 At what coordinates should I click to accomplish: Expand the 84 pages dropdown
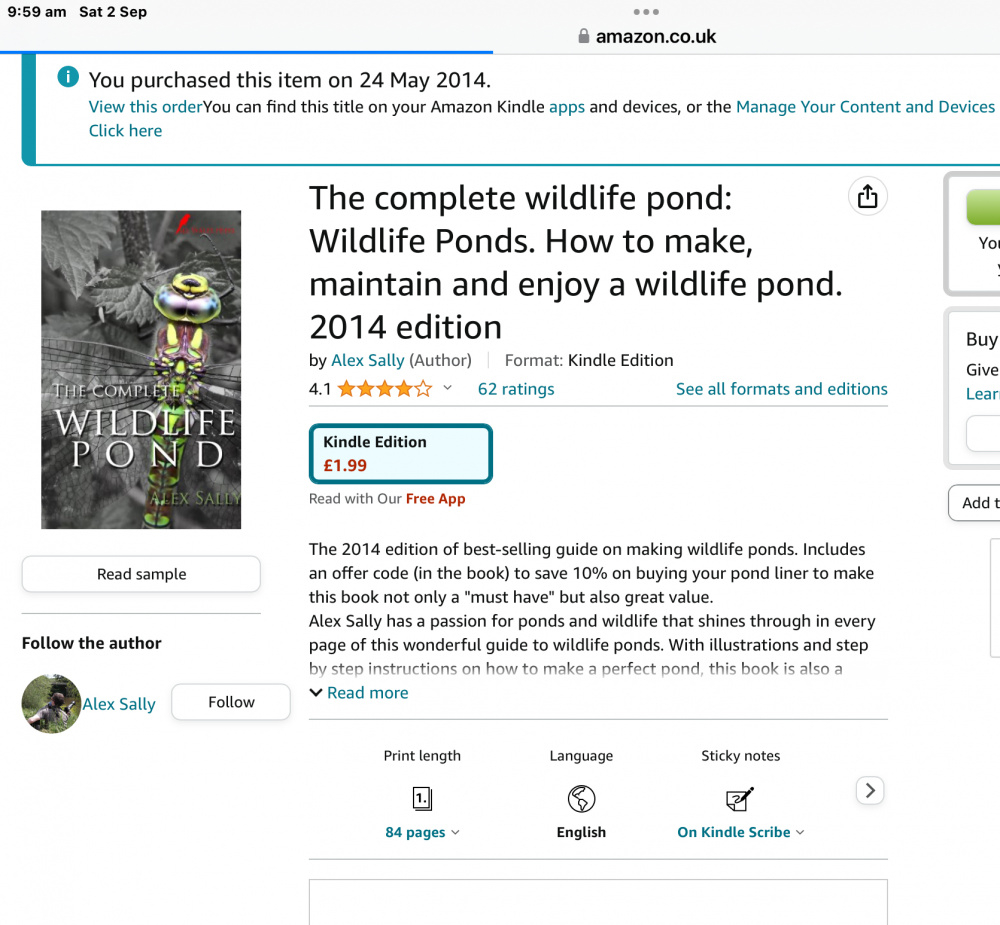(x=422, y=832)
